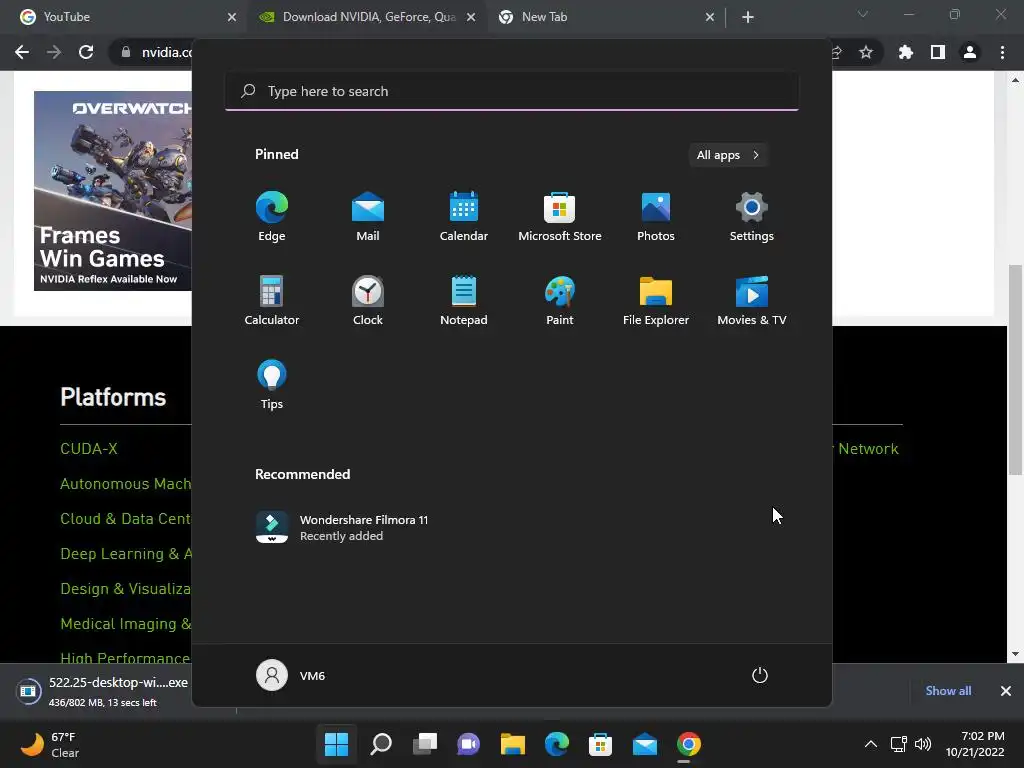This screenshot has height=768, width=1024.
Task: Open network status tray icon
Action: pyautogui.click(x=899, y=744)
